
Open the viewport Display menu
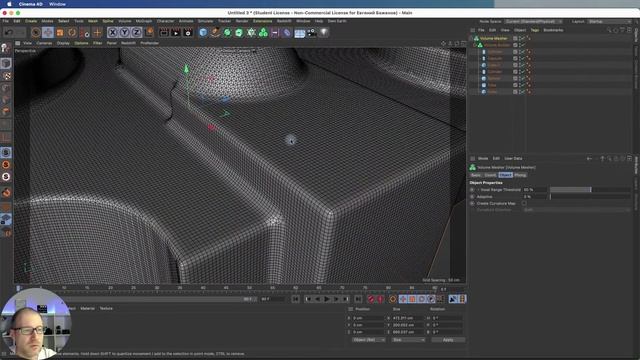(x=63, y=43)
